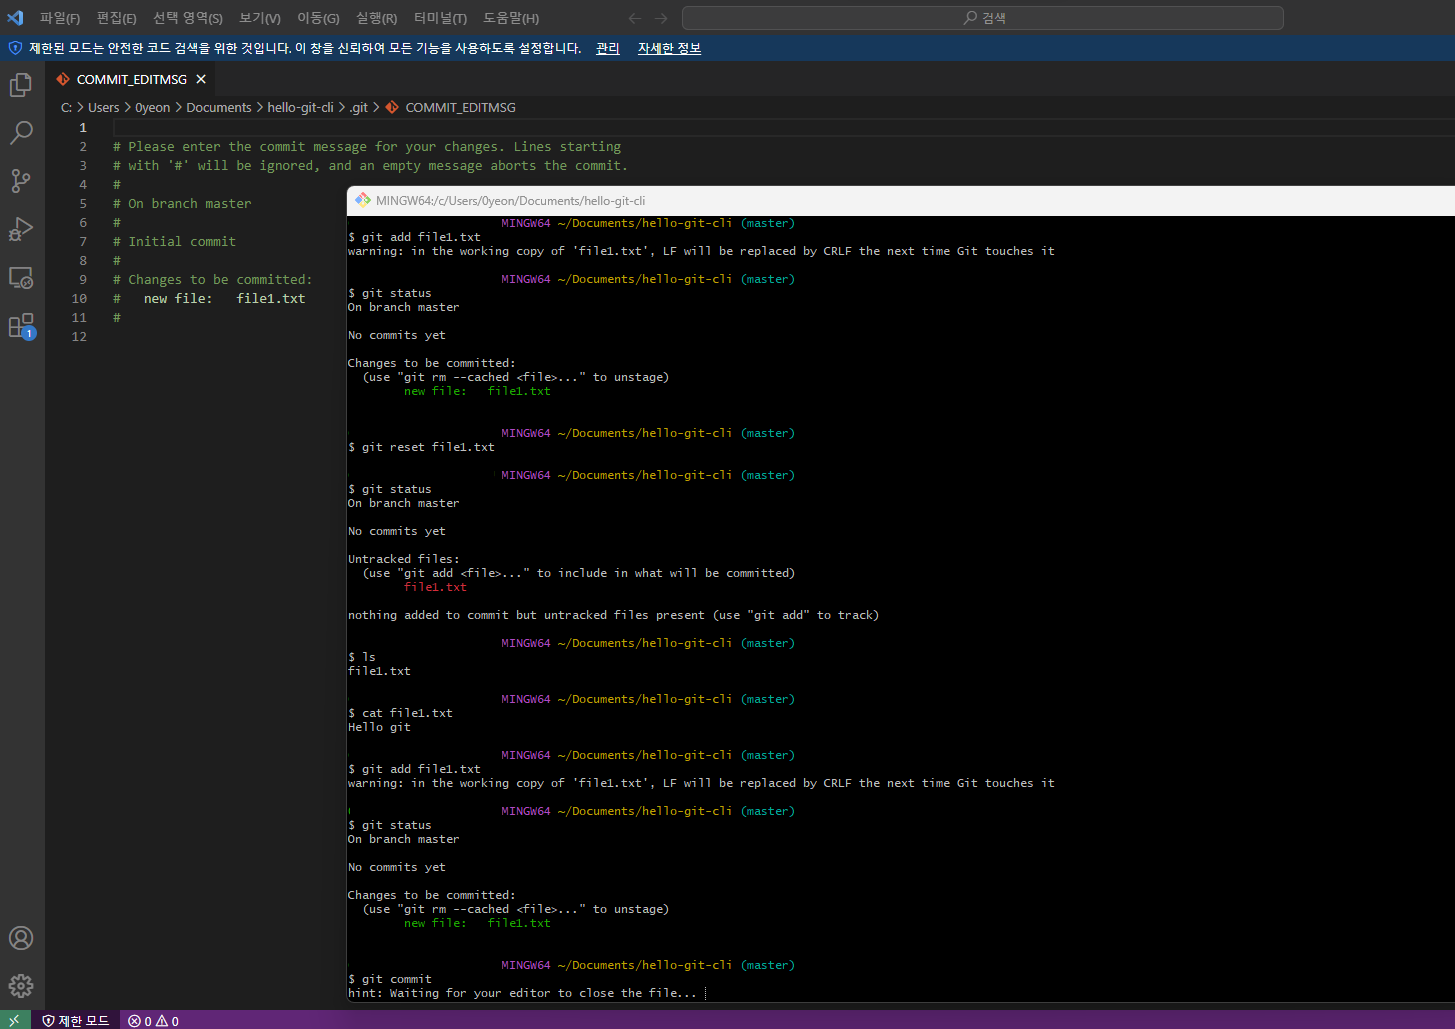This screenshot has width=1455, height=1029.
Task: Click the '# Initial commit' comment line
Action: point(174,241)
